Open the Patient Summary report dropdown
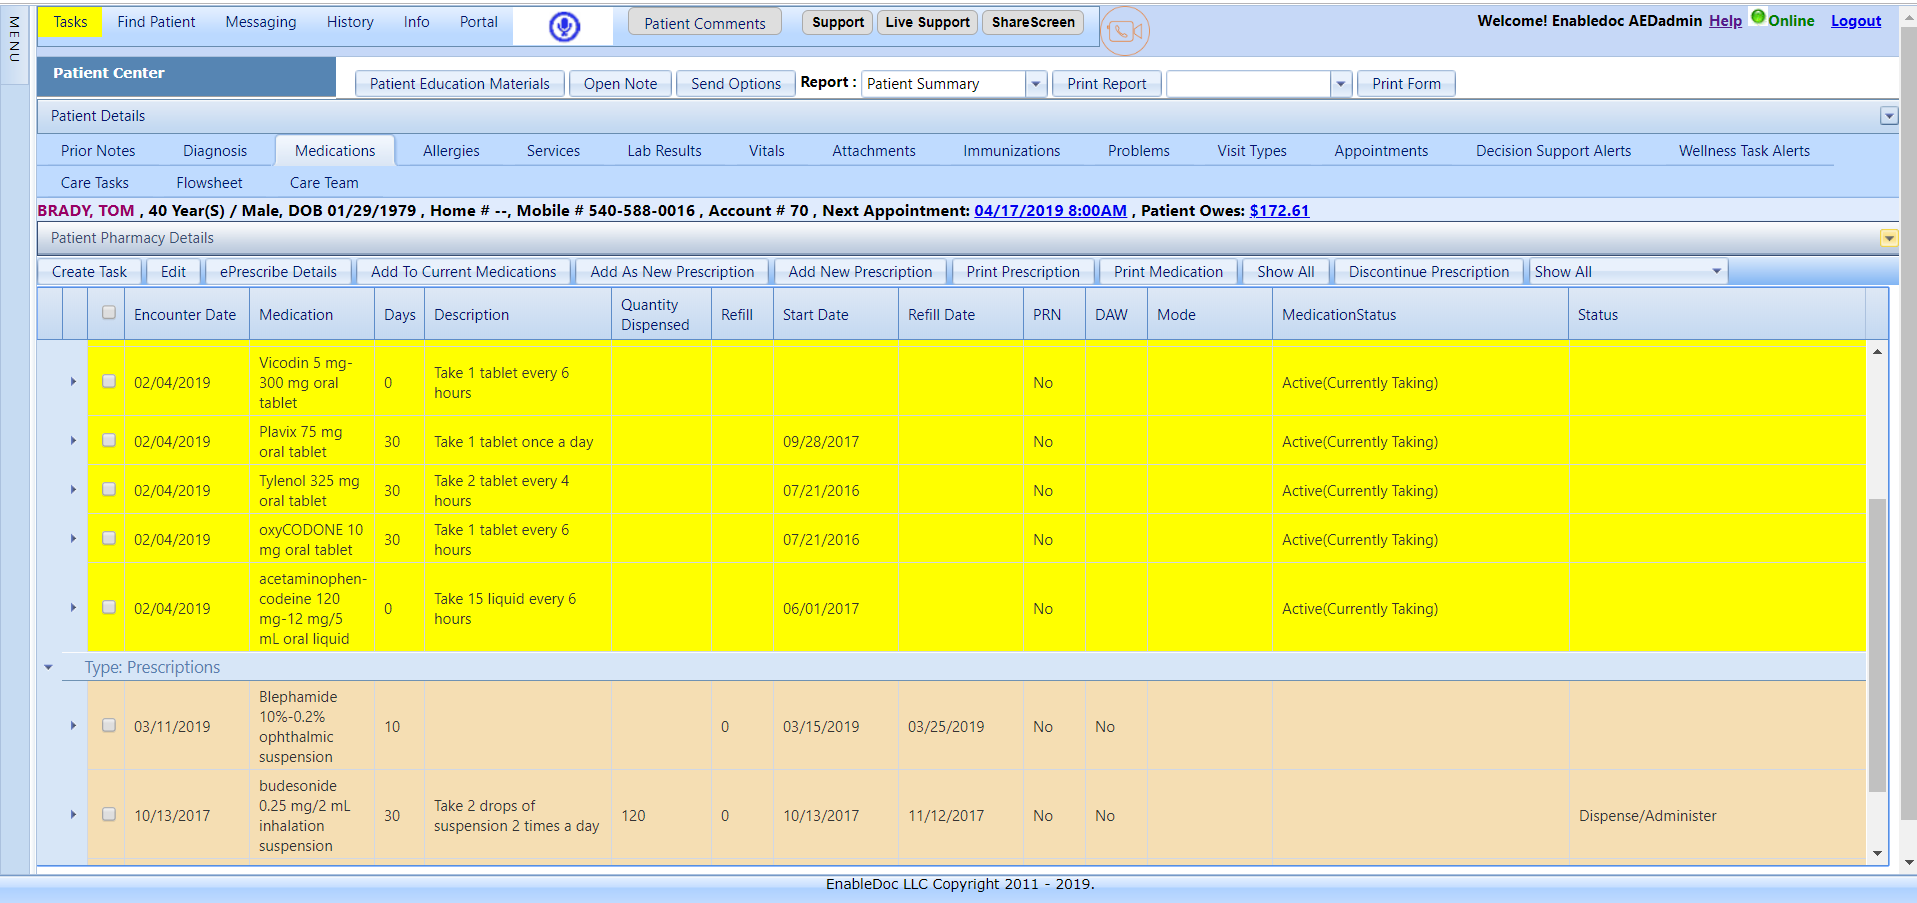The width and height of the screenshot is (1917, 903). 1036,84
